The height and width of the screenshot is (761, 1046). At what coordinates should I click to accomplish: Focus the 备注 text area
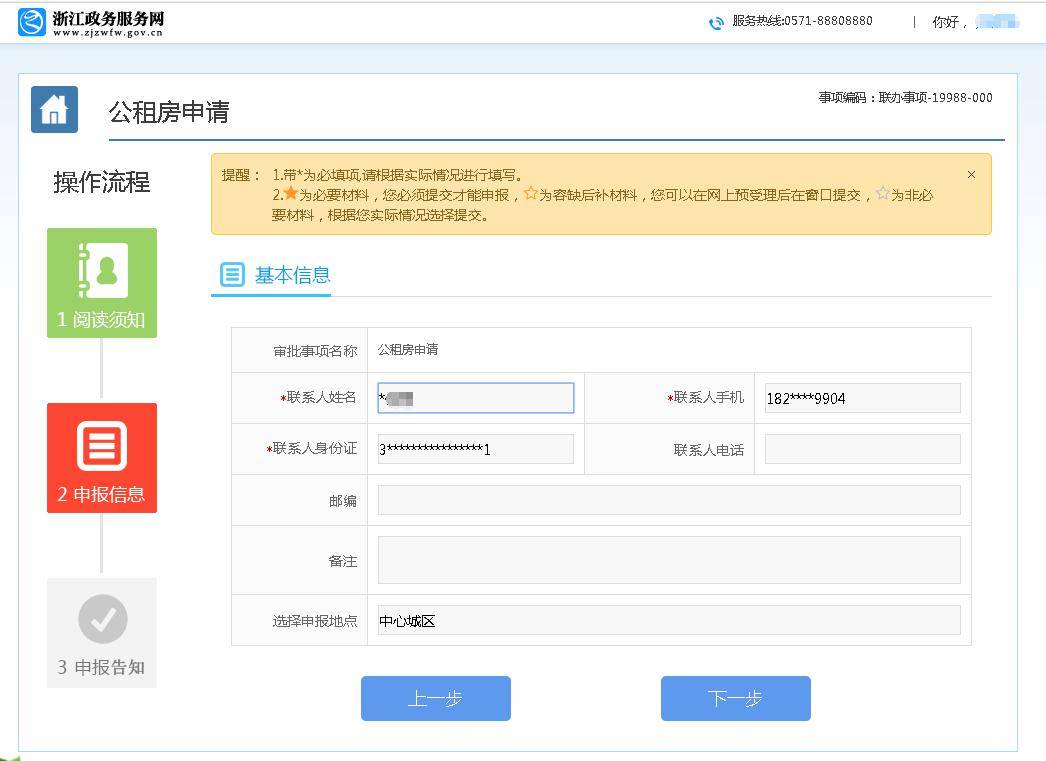coord(669,560)
